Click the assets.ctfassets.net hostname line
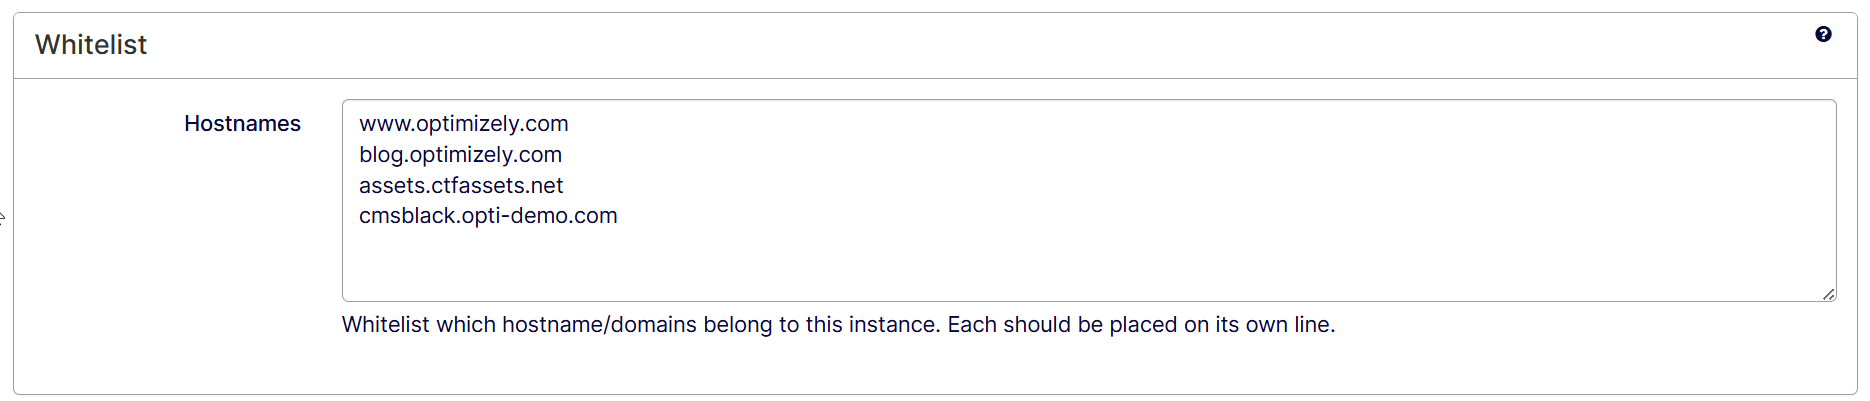 (461, 186)
